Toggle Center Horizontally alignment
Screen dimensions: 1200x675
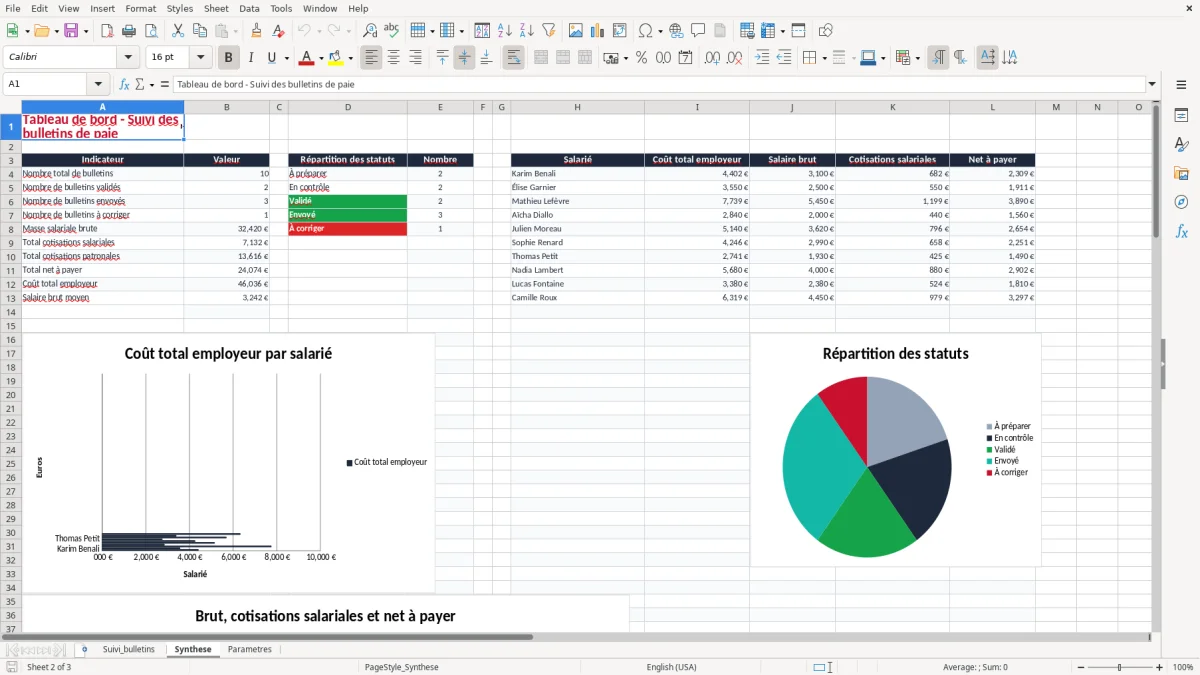(x=394, y=58)
